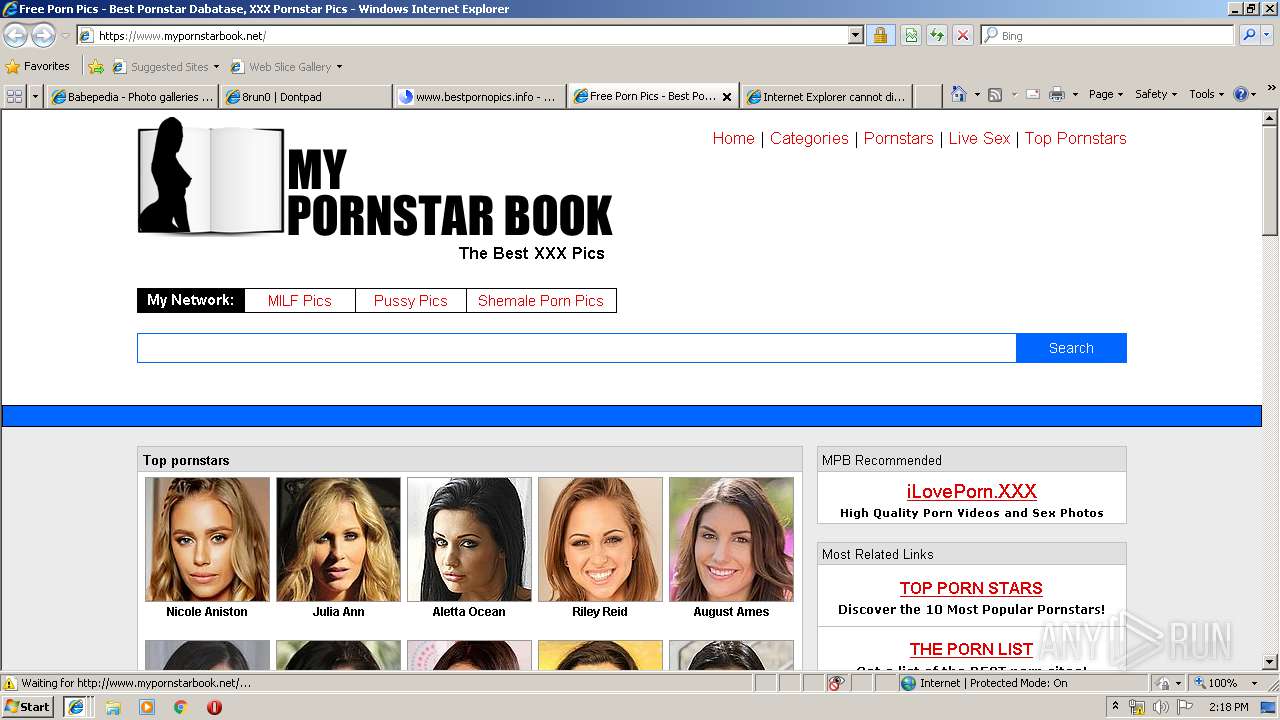Open the Riley Reid thumbnail

tap(600, 539)
